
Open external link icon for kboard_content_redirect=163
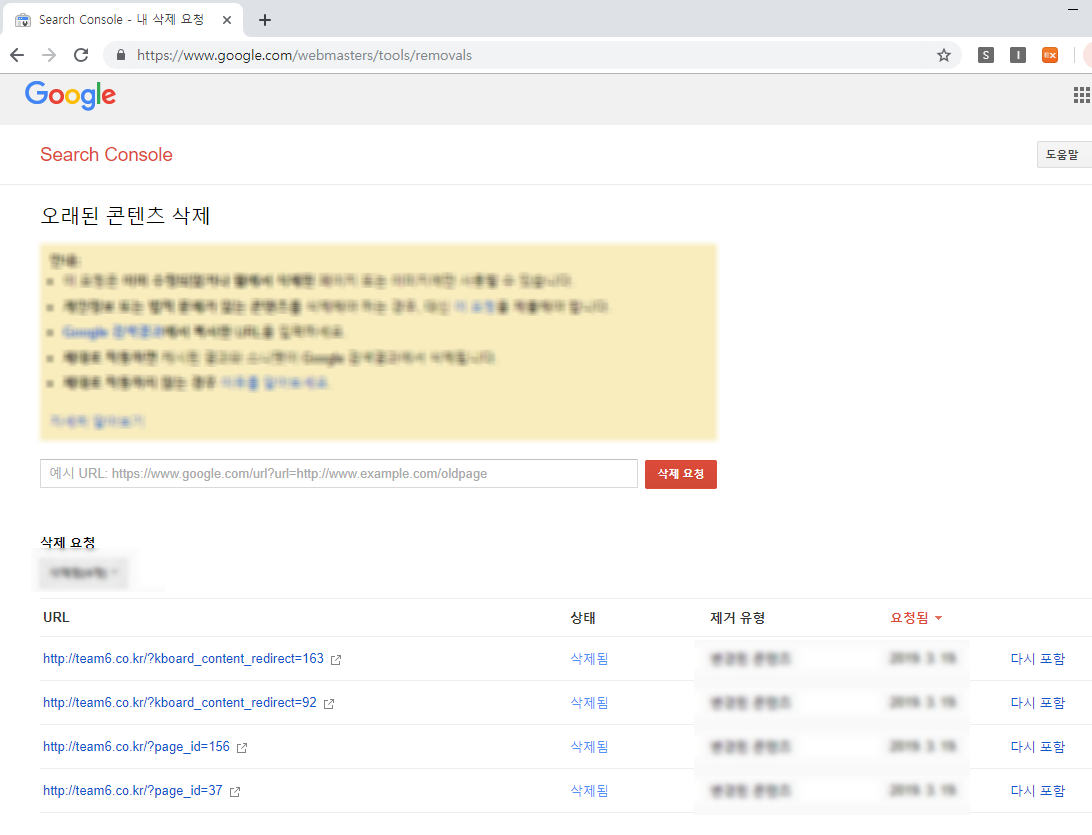click(x=336, y=660)
